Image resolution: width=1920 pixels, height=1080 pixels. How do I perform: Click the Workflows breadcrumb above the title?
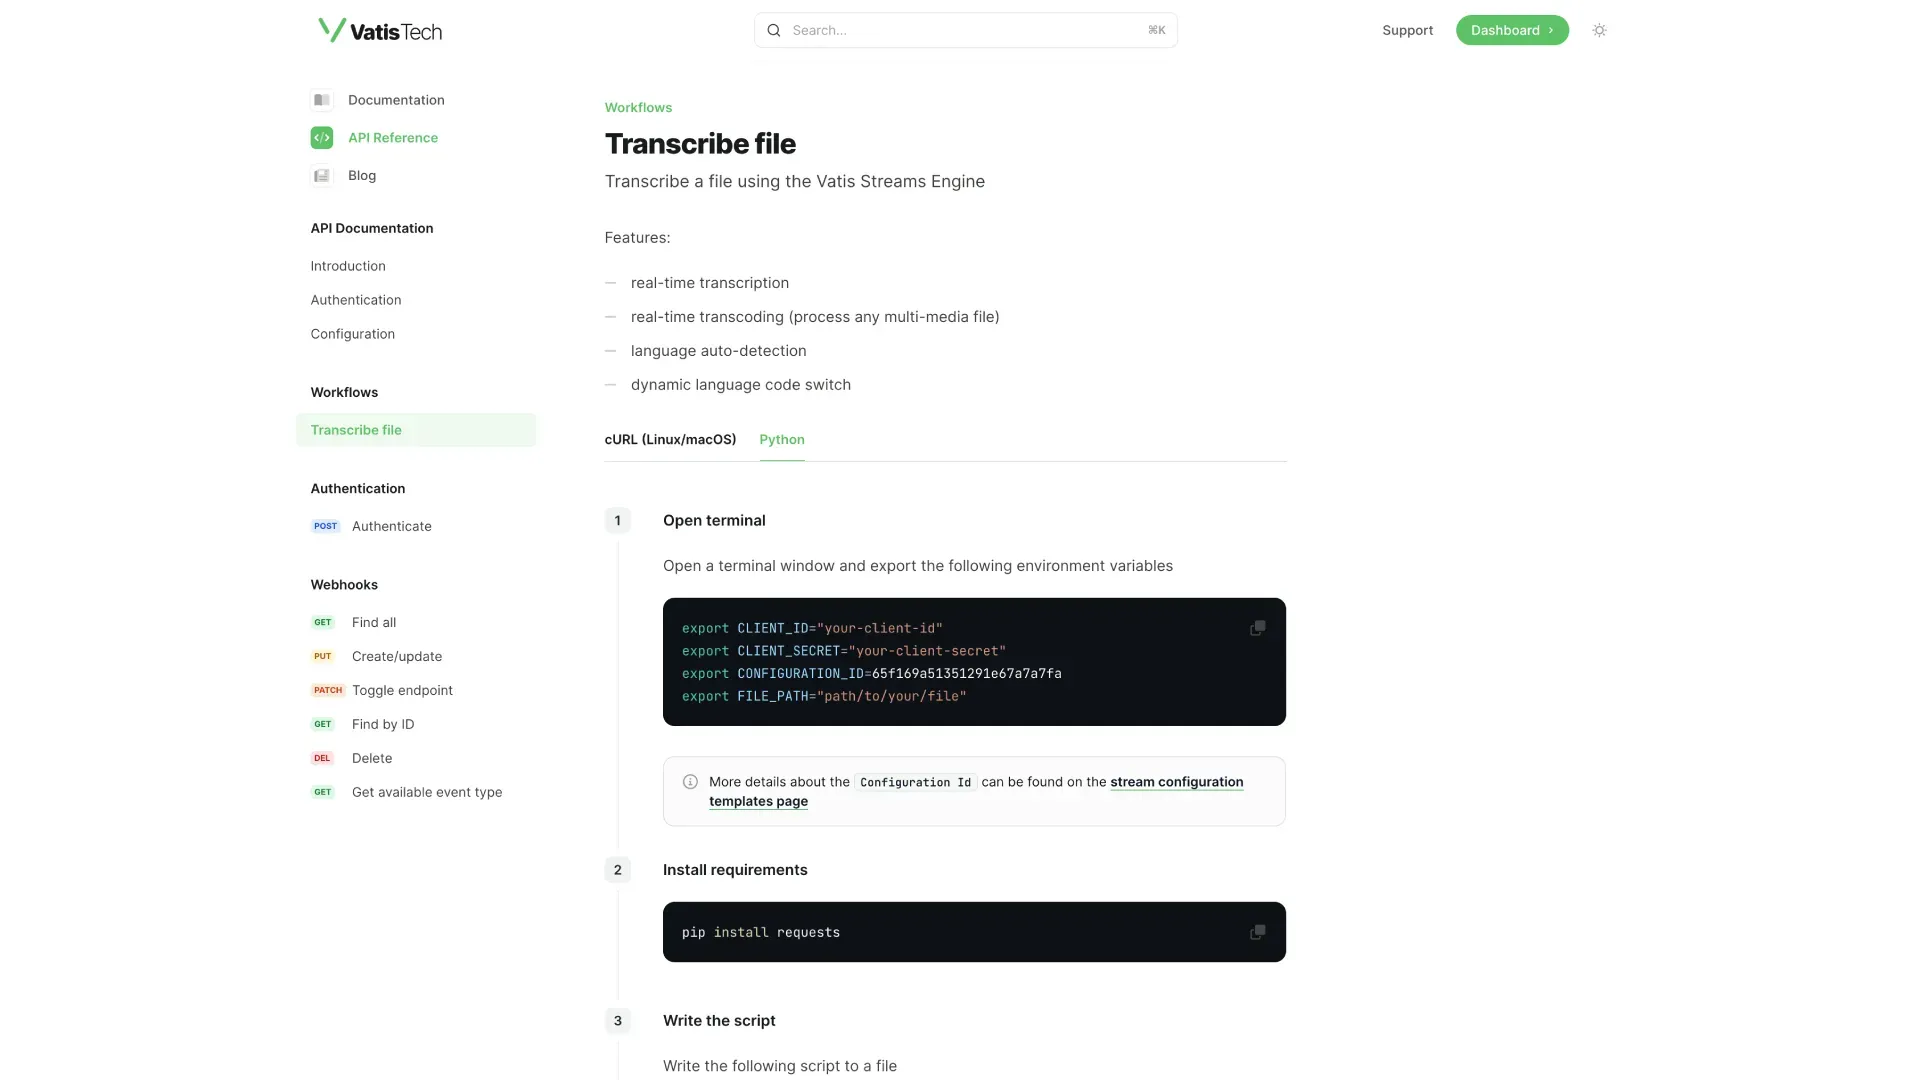point(638,108)
